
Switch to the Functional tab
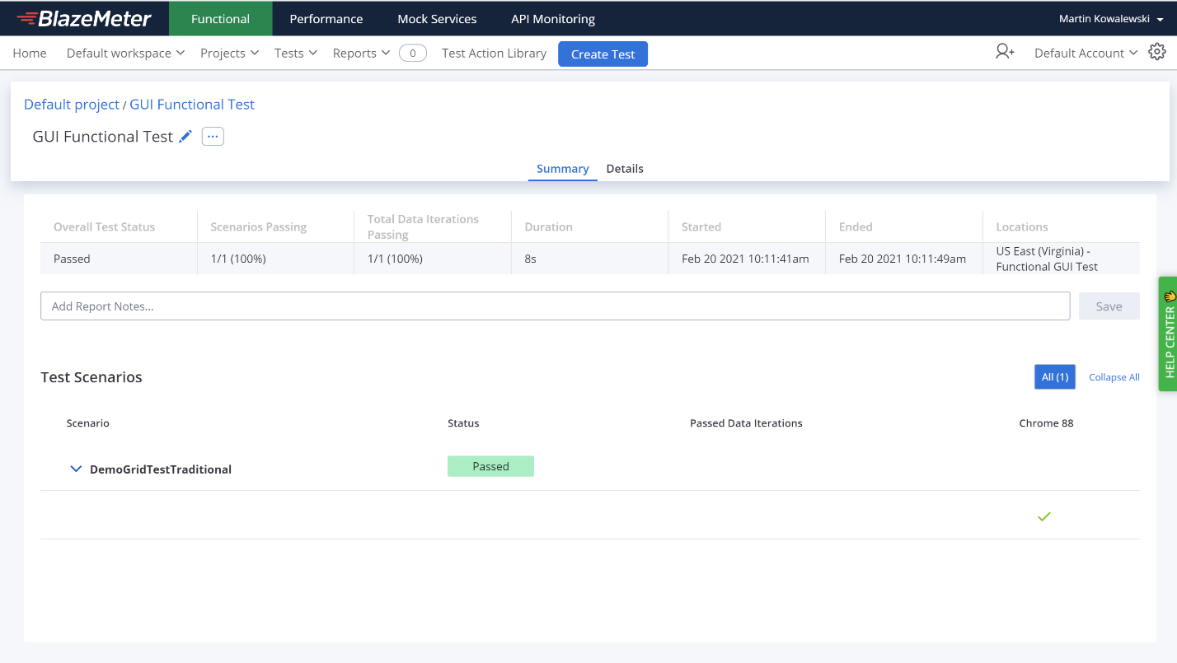tap(221, 19)
